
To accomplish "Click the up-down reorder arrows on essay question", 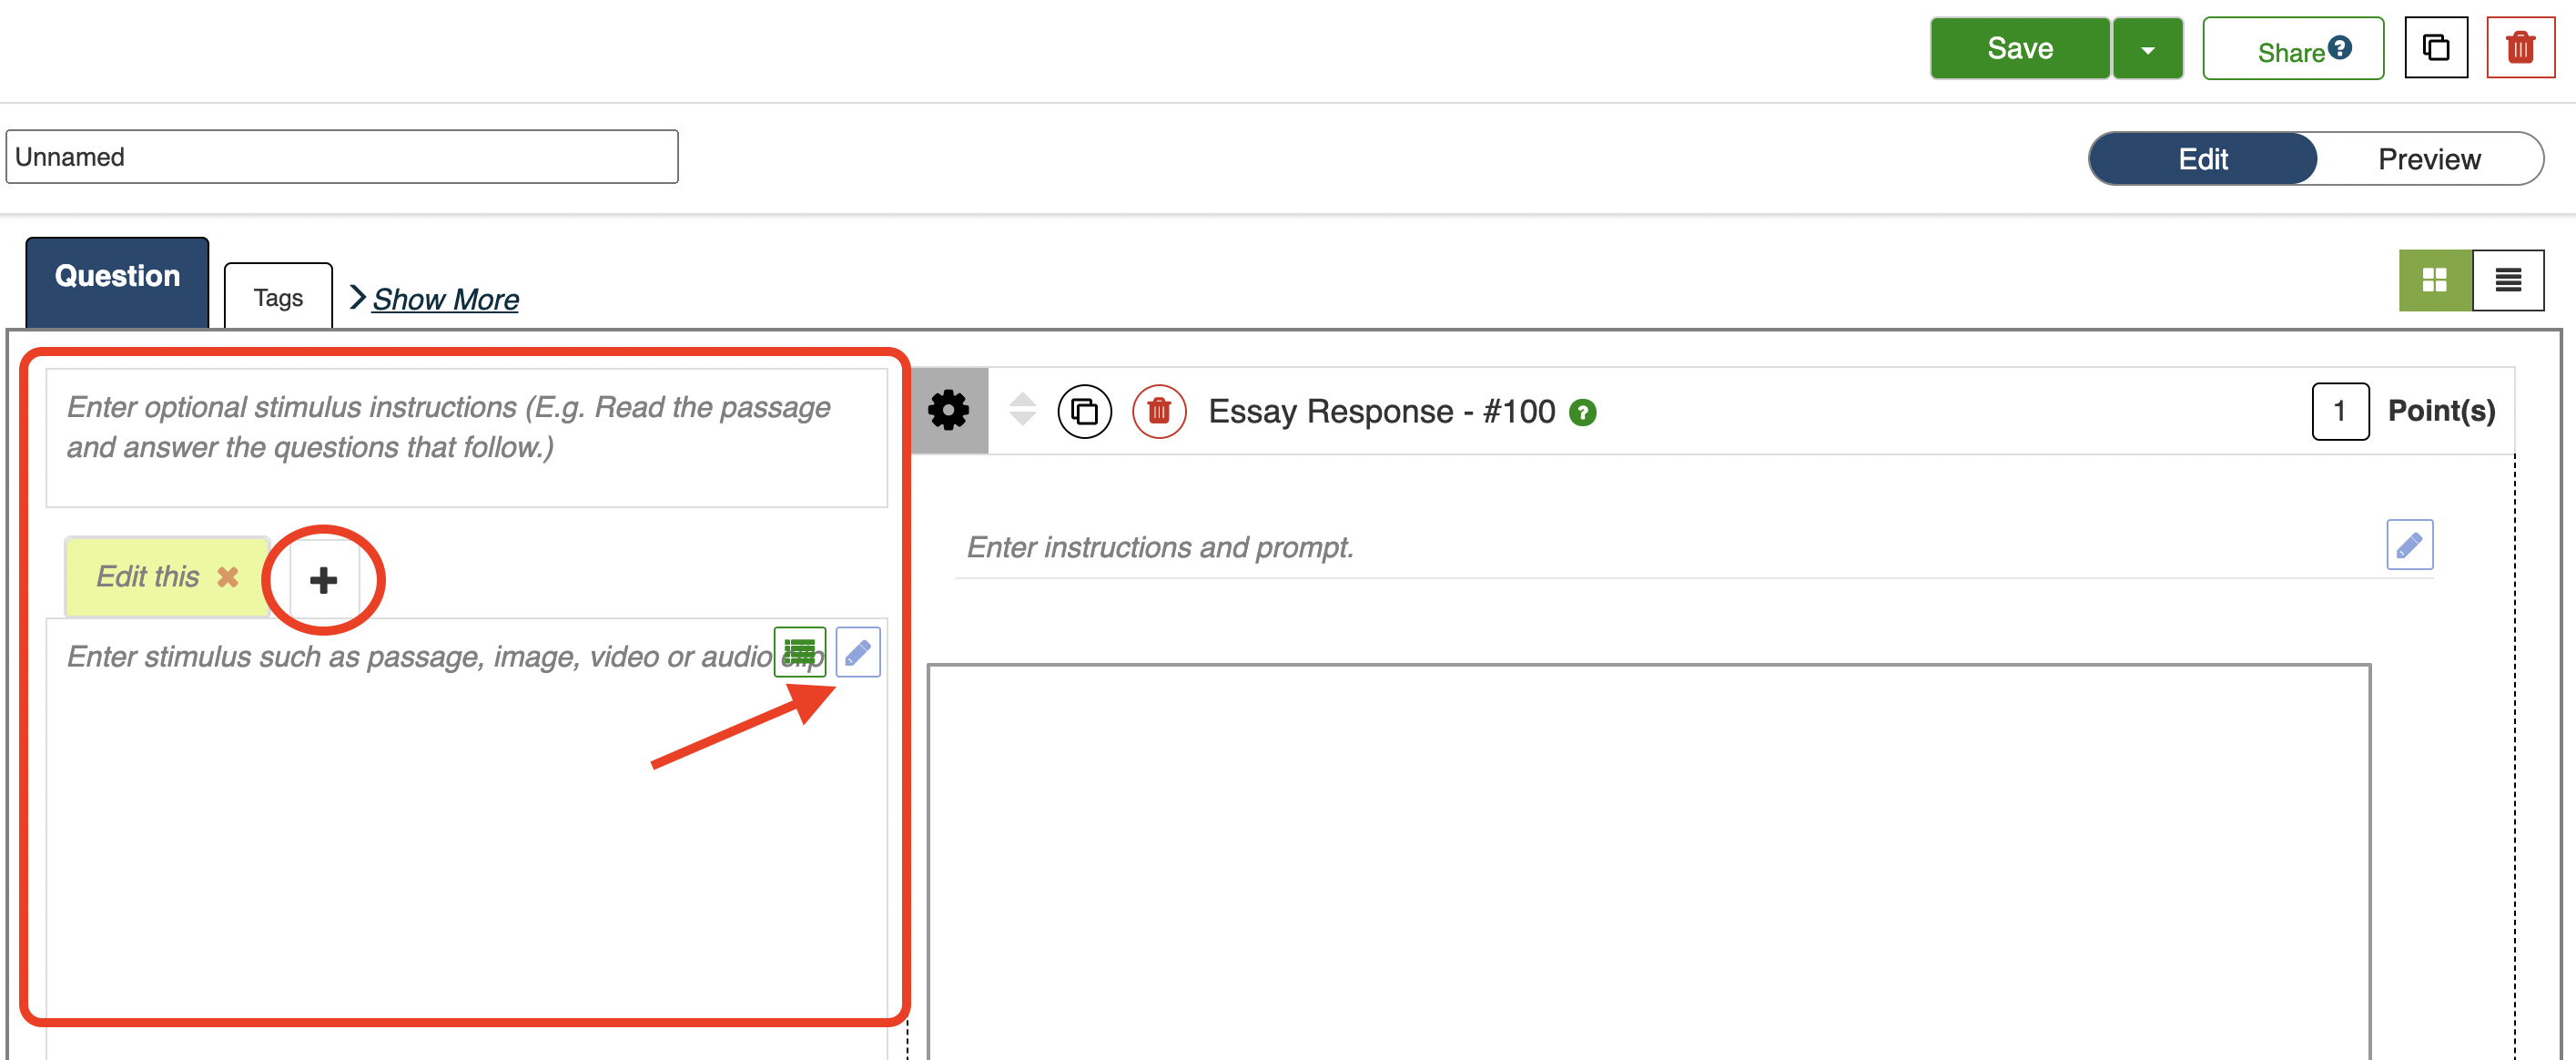I will click(1022, 410).
